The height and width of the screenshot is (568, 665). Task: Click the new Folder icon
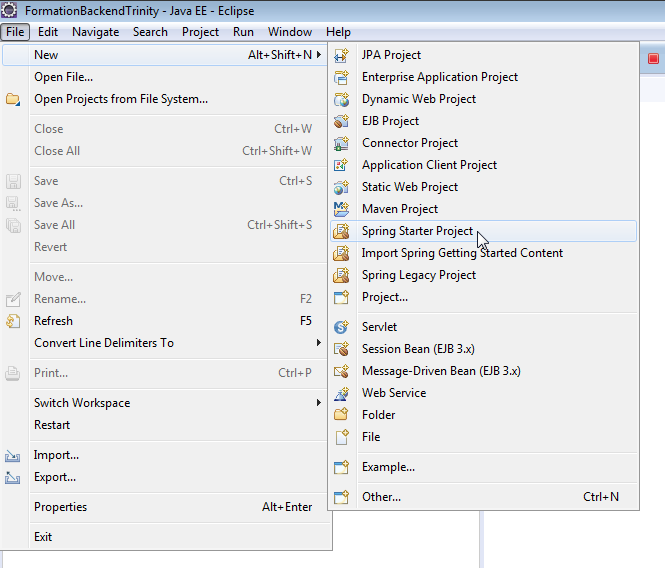pyautogui.click(x=341, y=414)
